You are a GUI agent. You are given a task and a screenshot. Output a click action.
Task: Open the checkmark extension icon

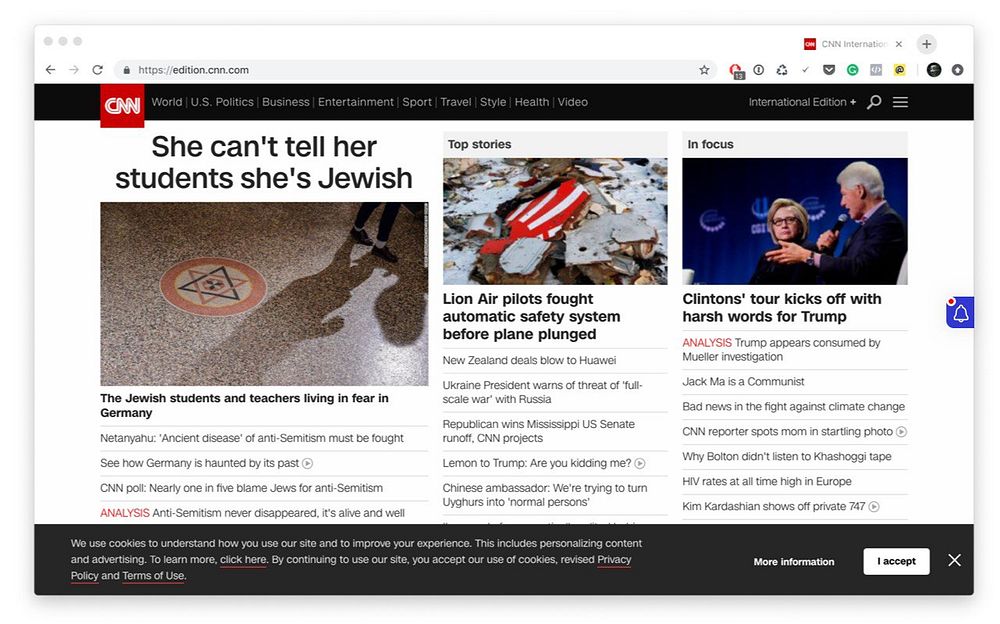click(x=805, y=70)
